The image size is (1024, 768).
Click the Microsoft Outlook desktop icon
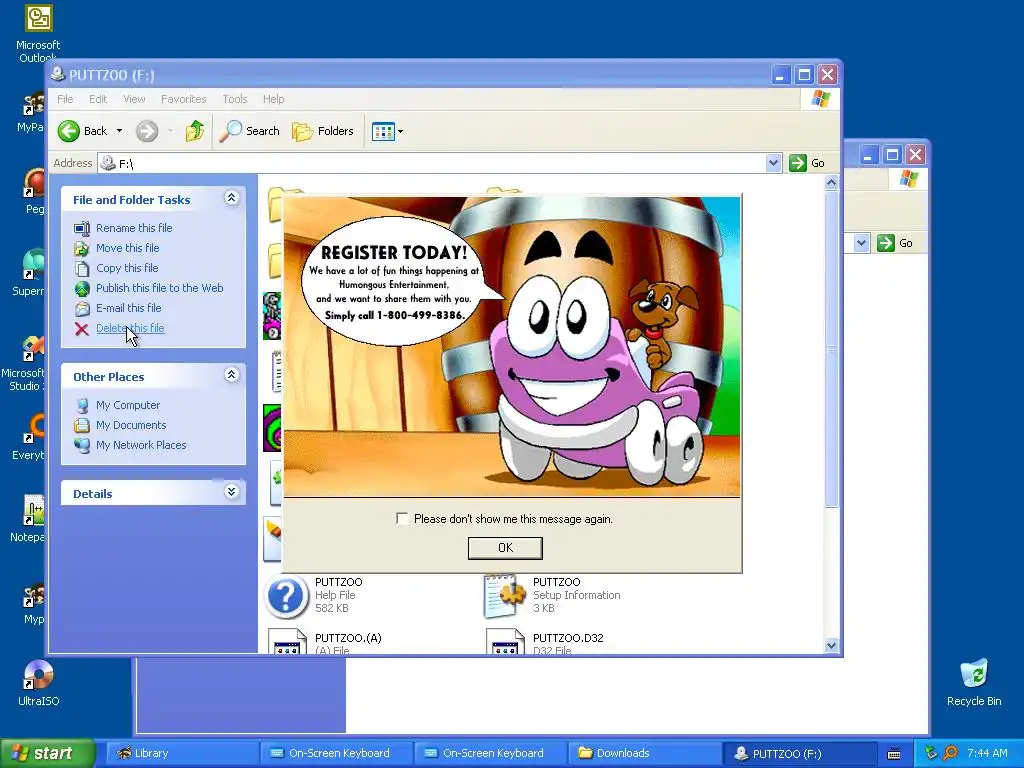click(x=39, y=18)
